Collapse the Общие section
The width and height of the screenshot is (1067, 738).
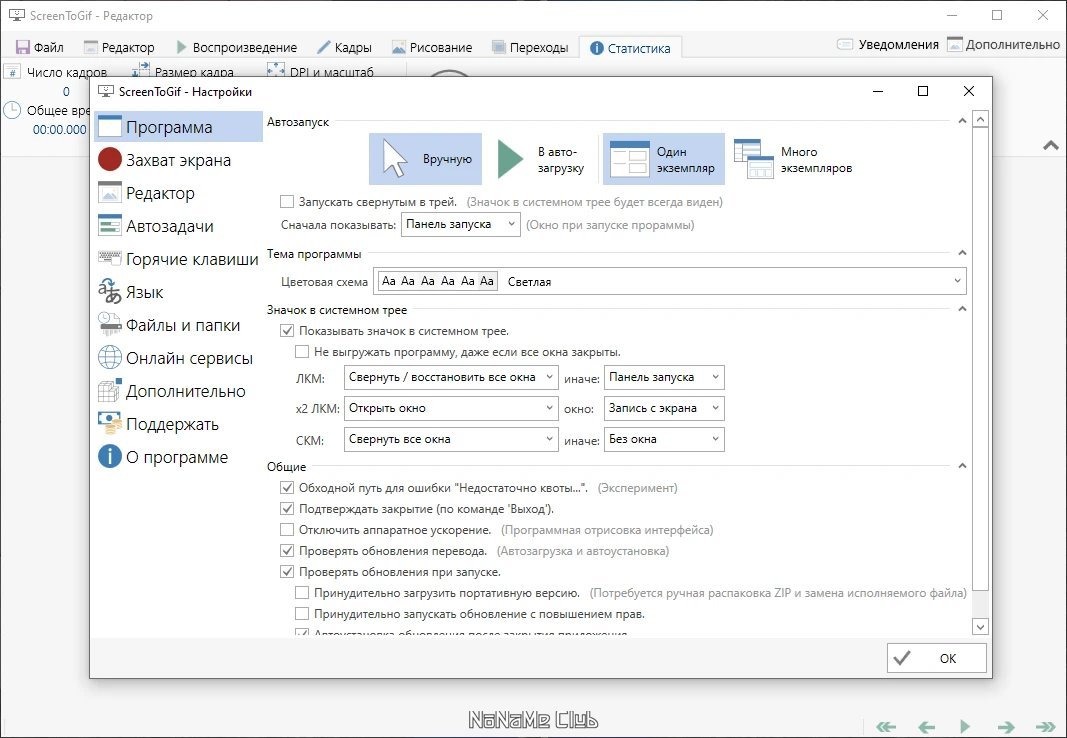(962, 466)
